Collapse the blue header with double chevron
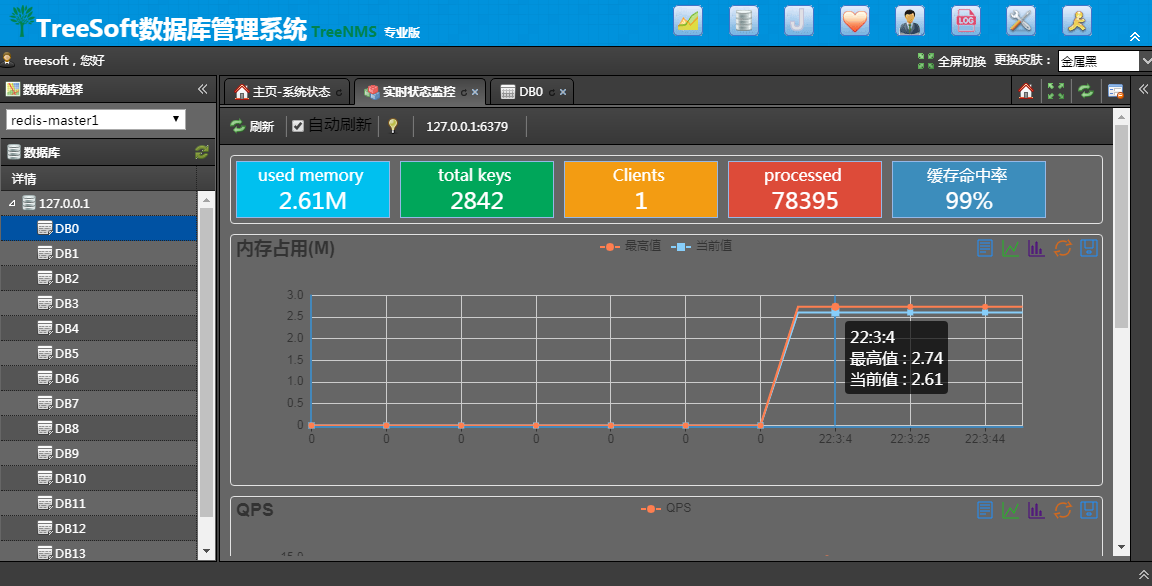1152x586 pixels. tap(1135, 37)
